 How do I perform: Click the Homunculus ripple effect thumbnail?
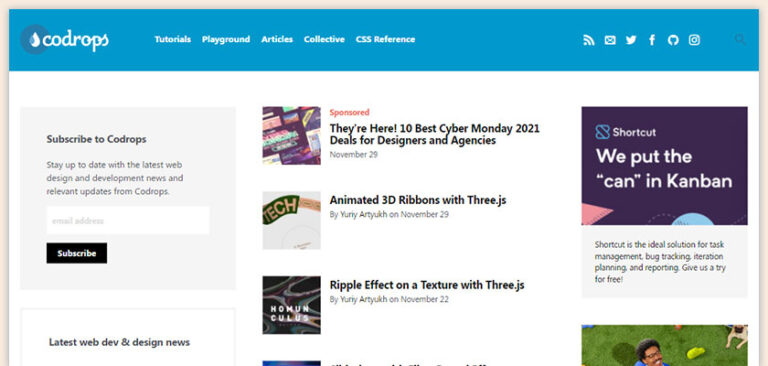pyautogui.click(x=291, y=305)
